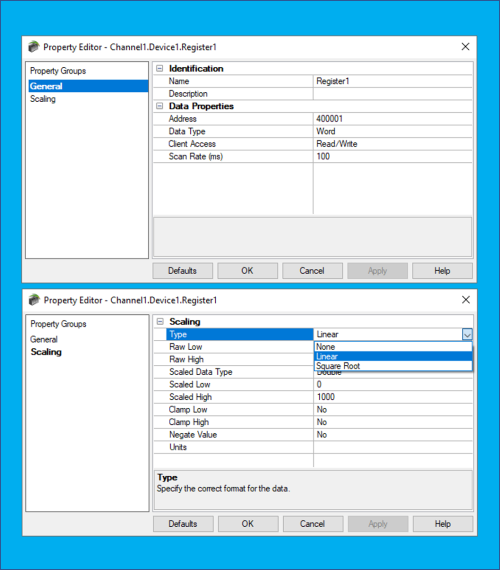This screenshot has width=500, height=570.
Task: Collapse the Data Properties section
Action: [160, 106]
